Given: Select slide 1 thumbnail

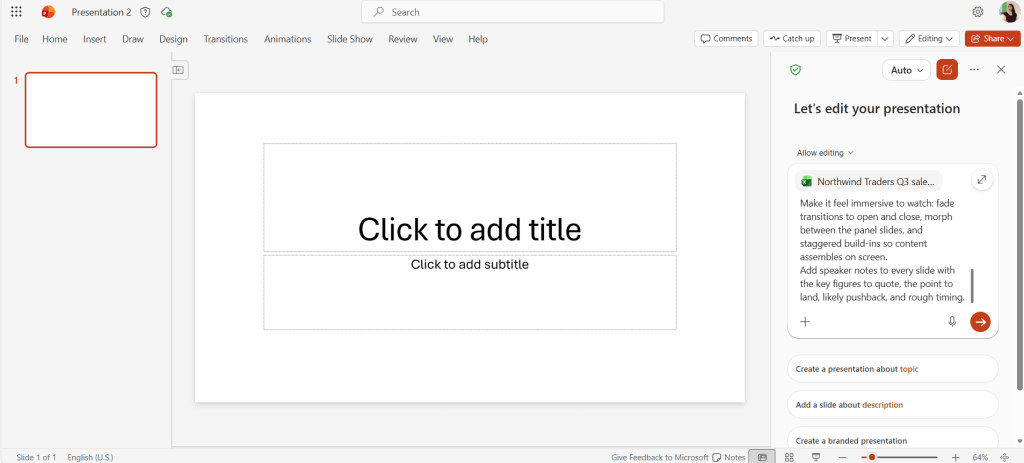Looking at the screenshot, I should pos(91,110).
